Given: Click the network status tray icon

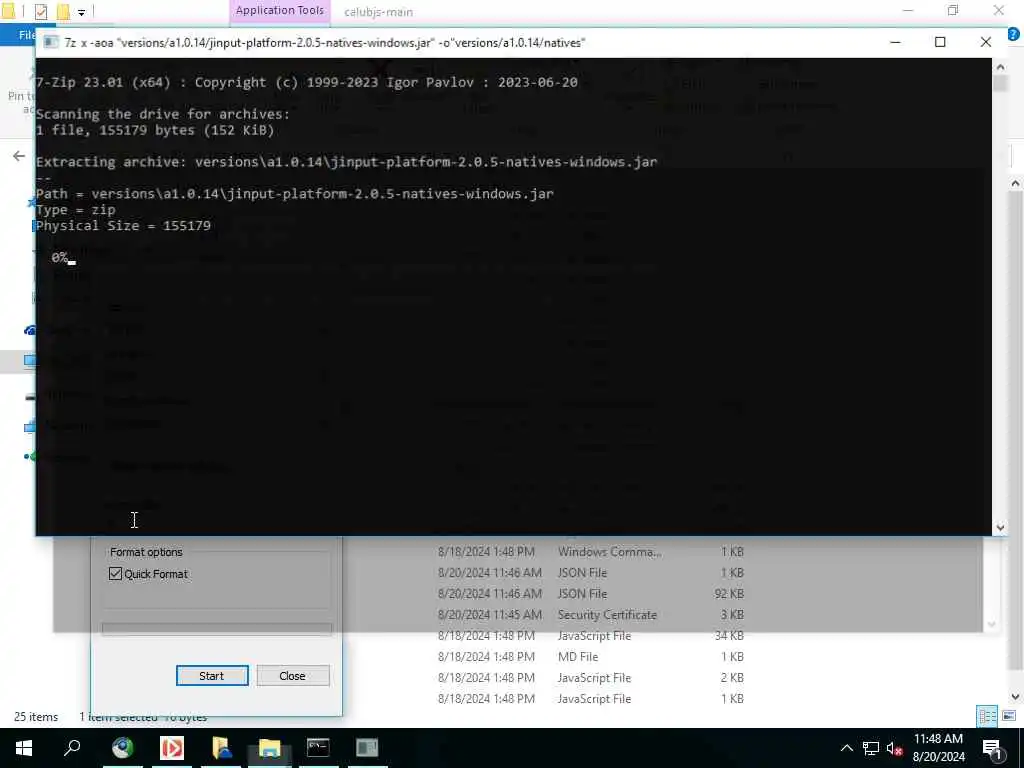Looking at the screenshot, I should [871, 748].
